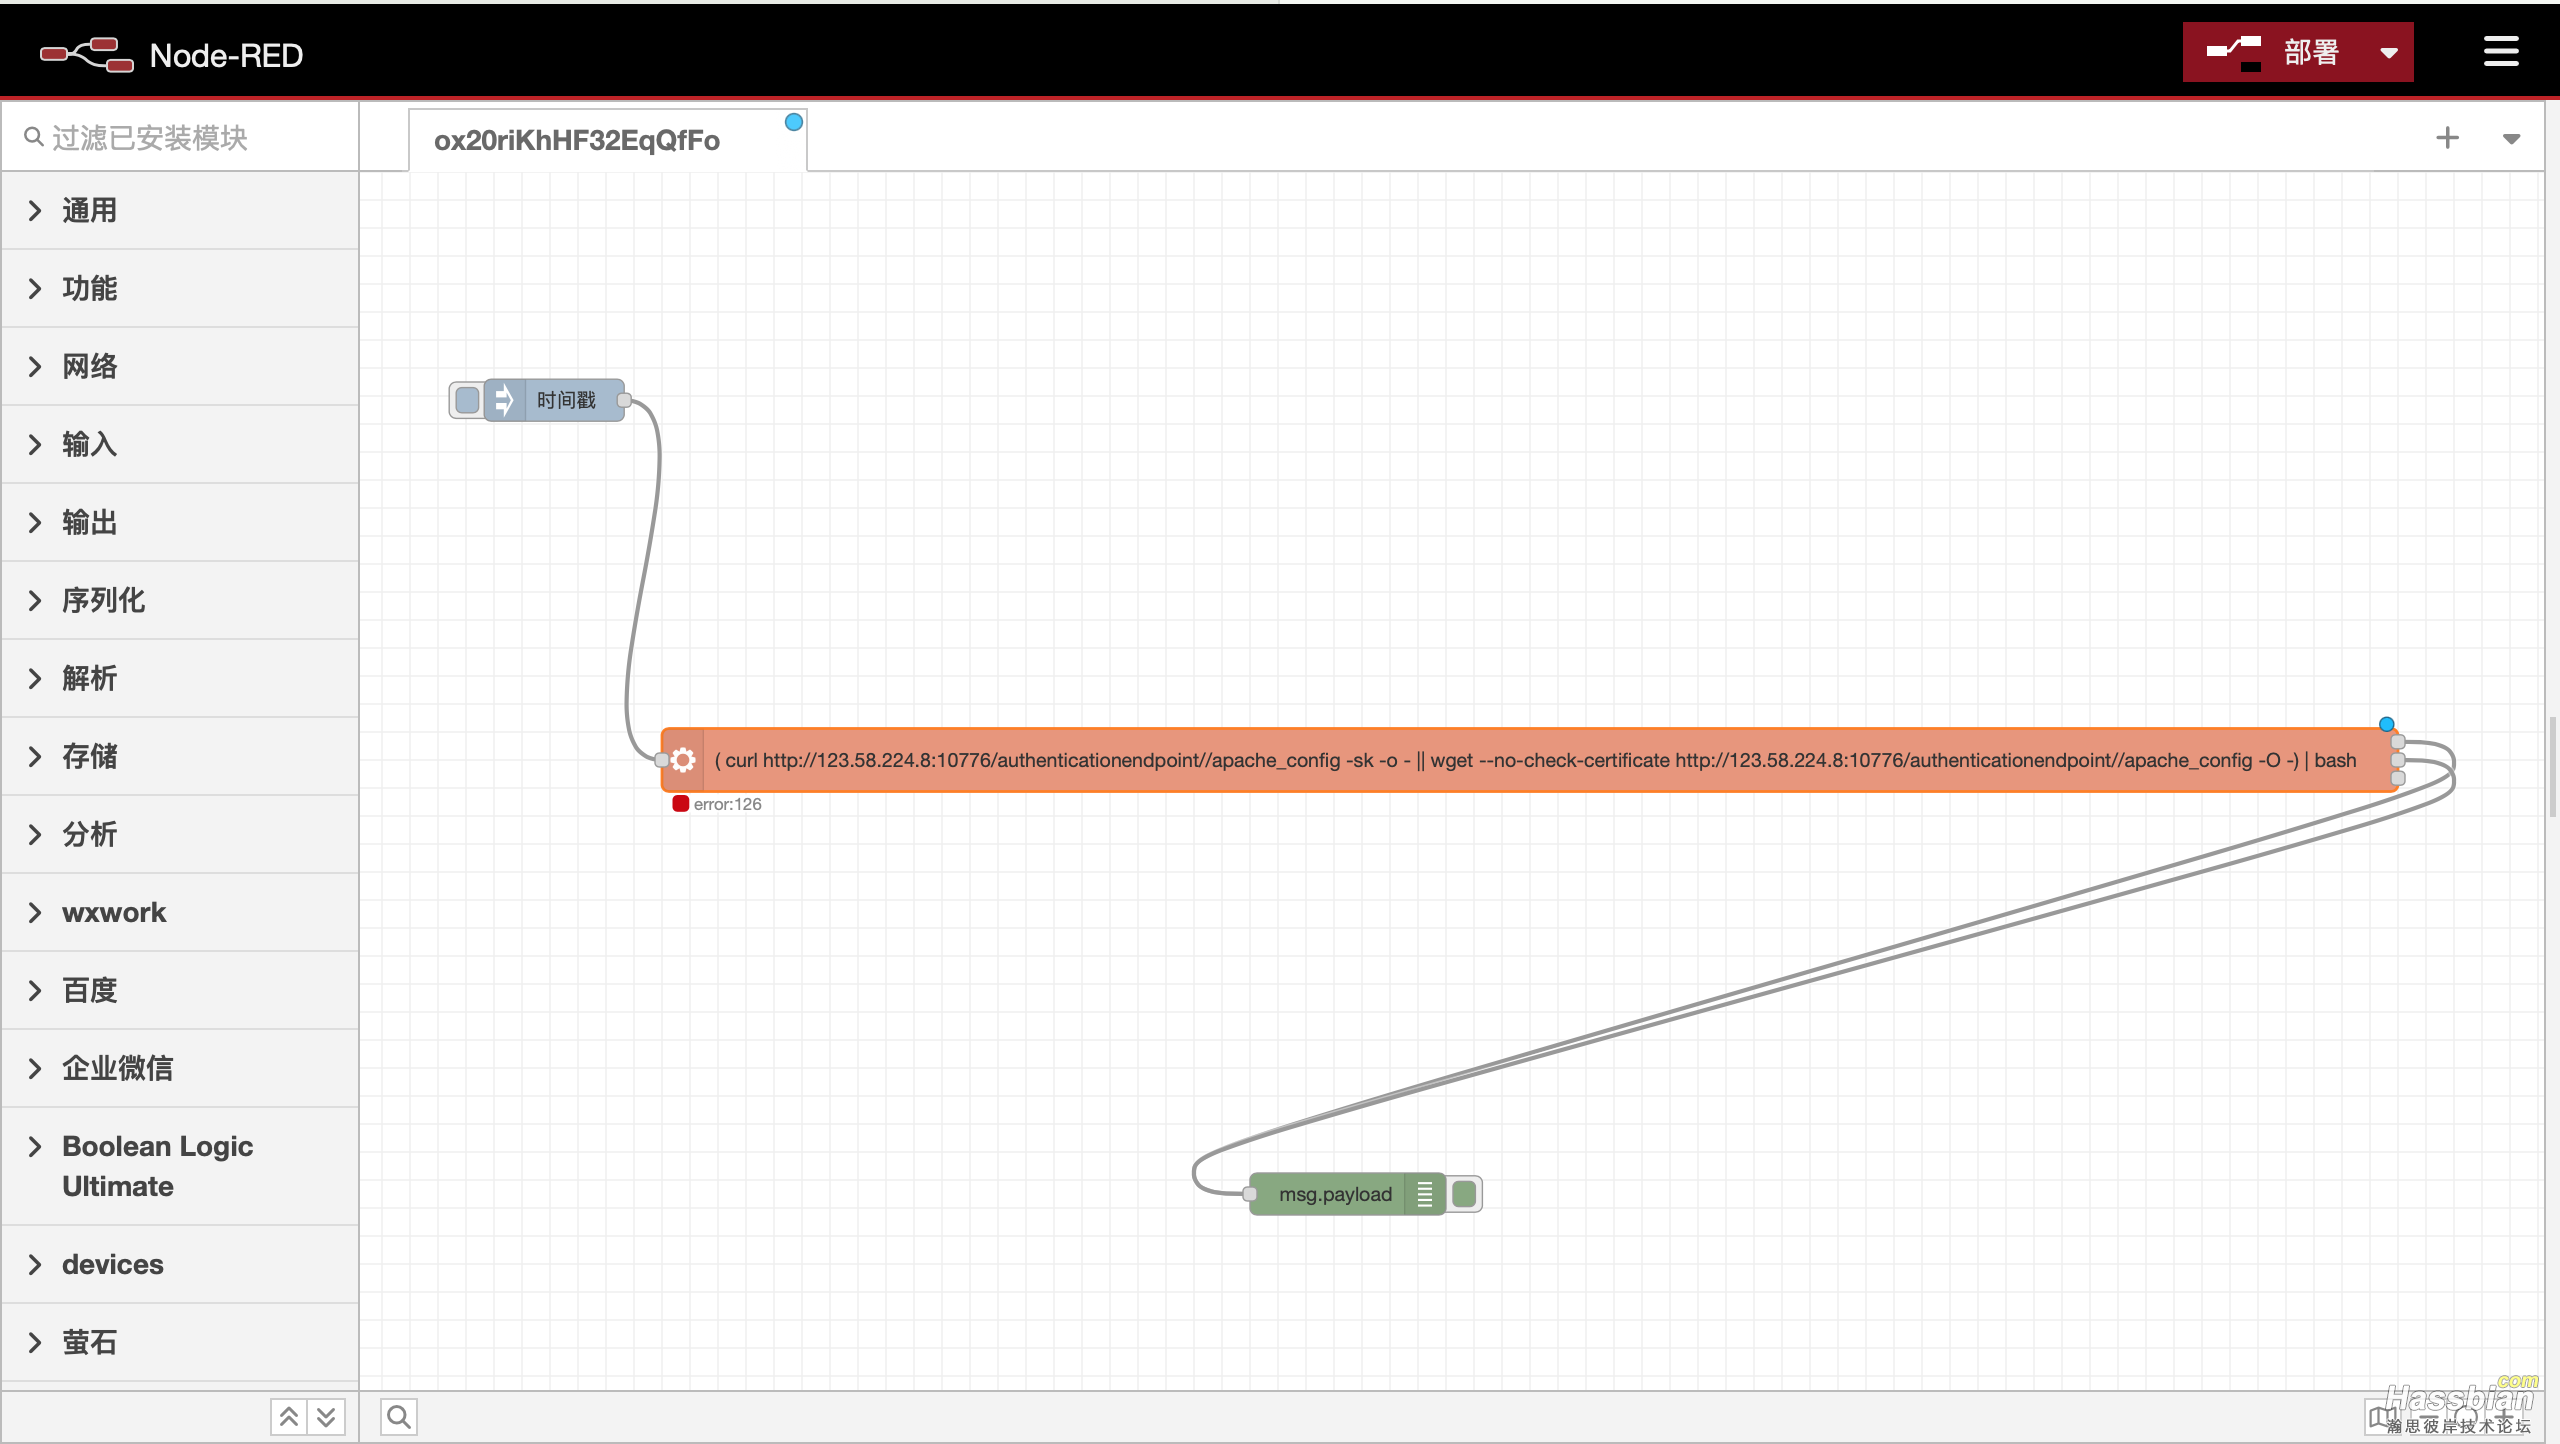Expand the 通用 palette category
Screen dimensions: 2560x1444
(180, 210)
